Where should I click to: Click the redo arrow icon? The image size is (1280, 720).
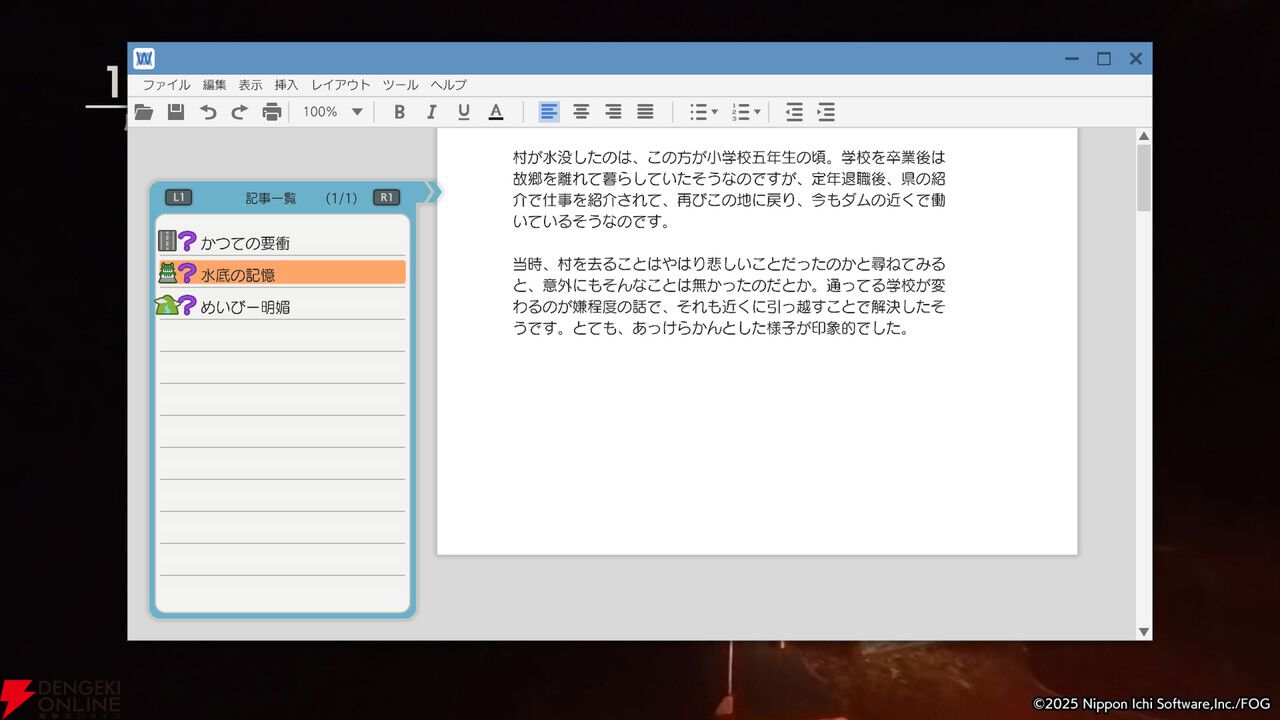[239, 112]
